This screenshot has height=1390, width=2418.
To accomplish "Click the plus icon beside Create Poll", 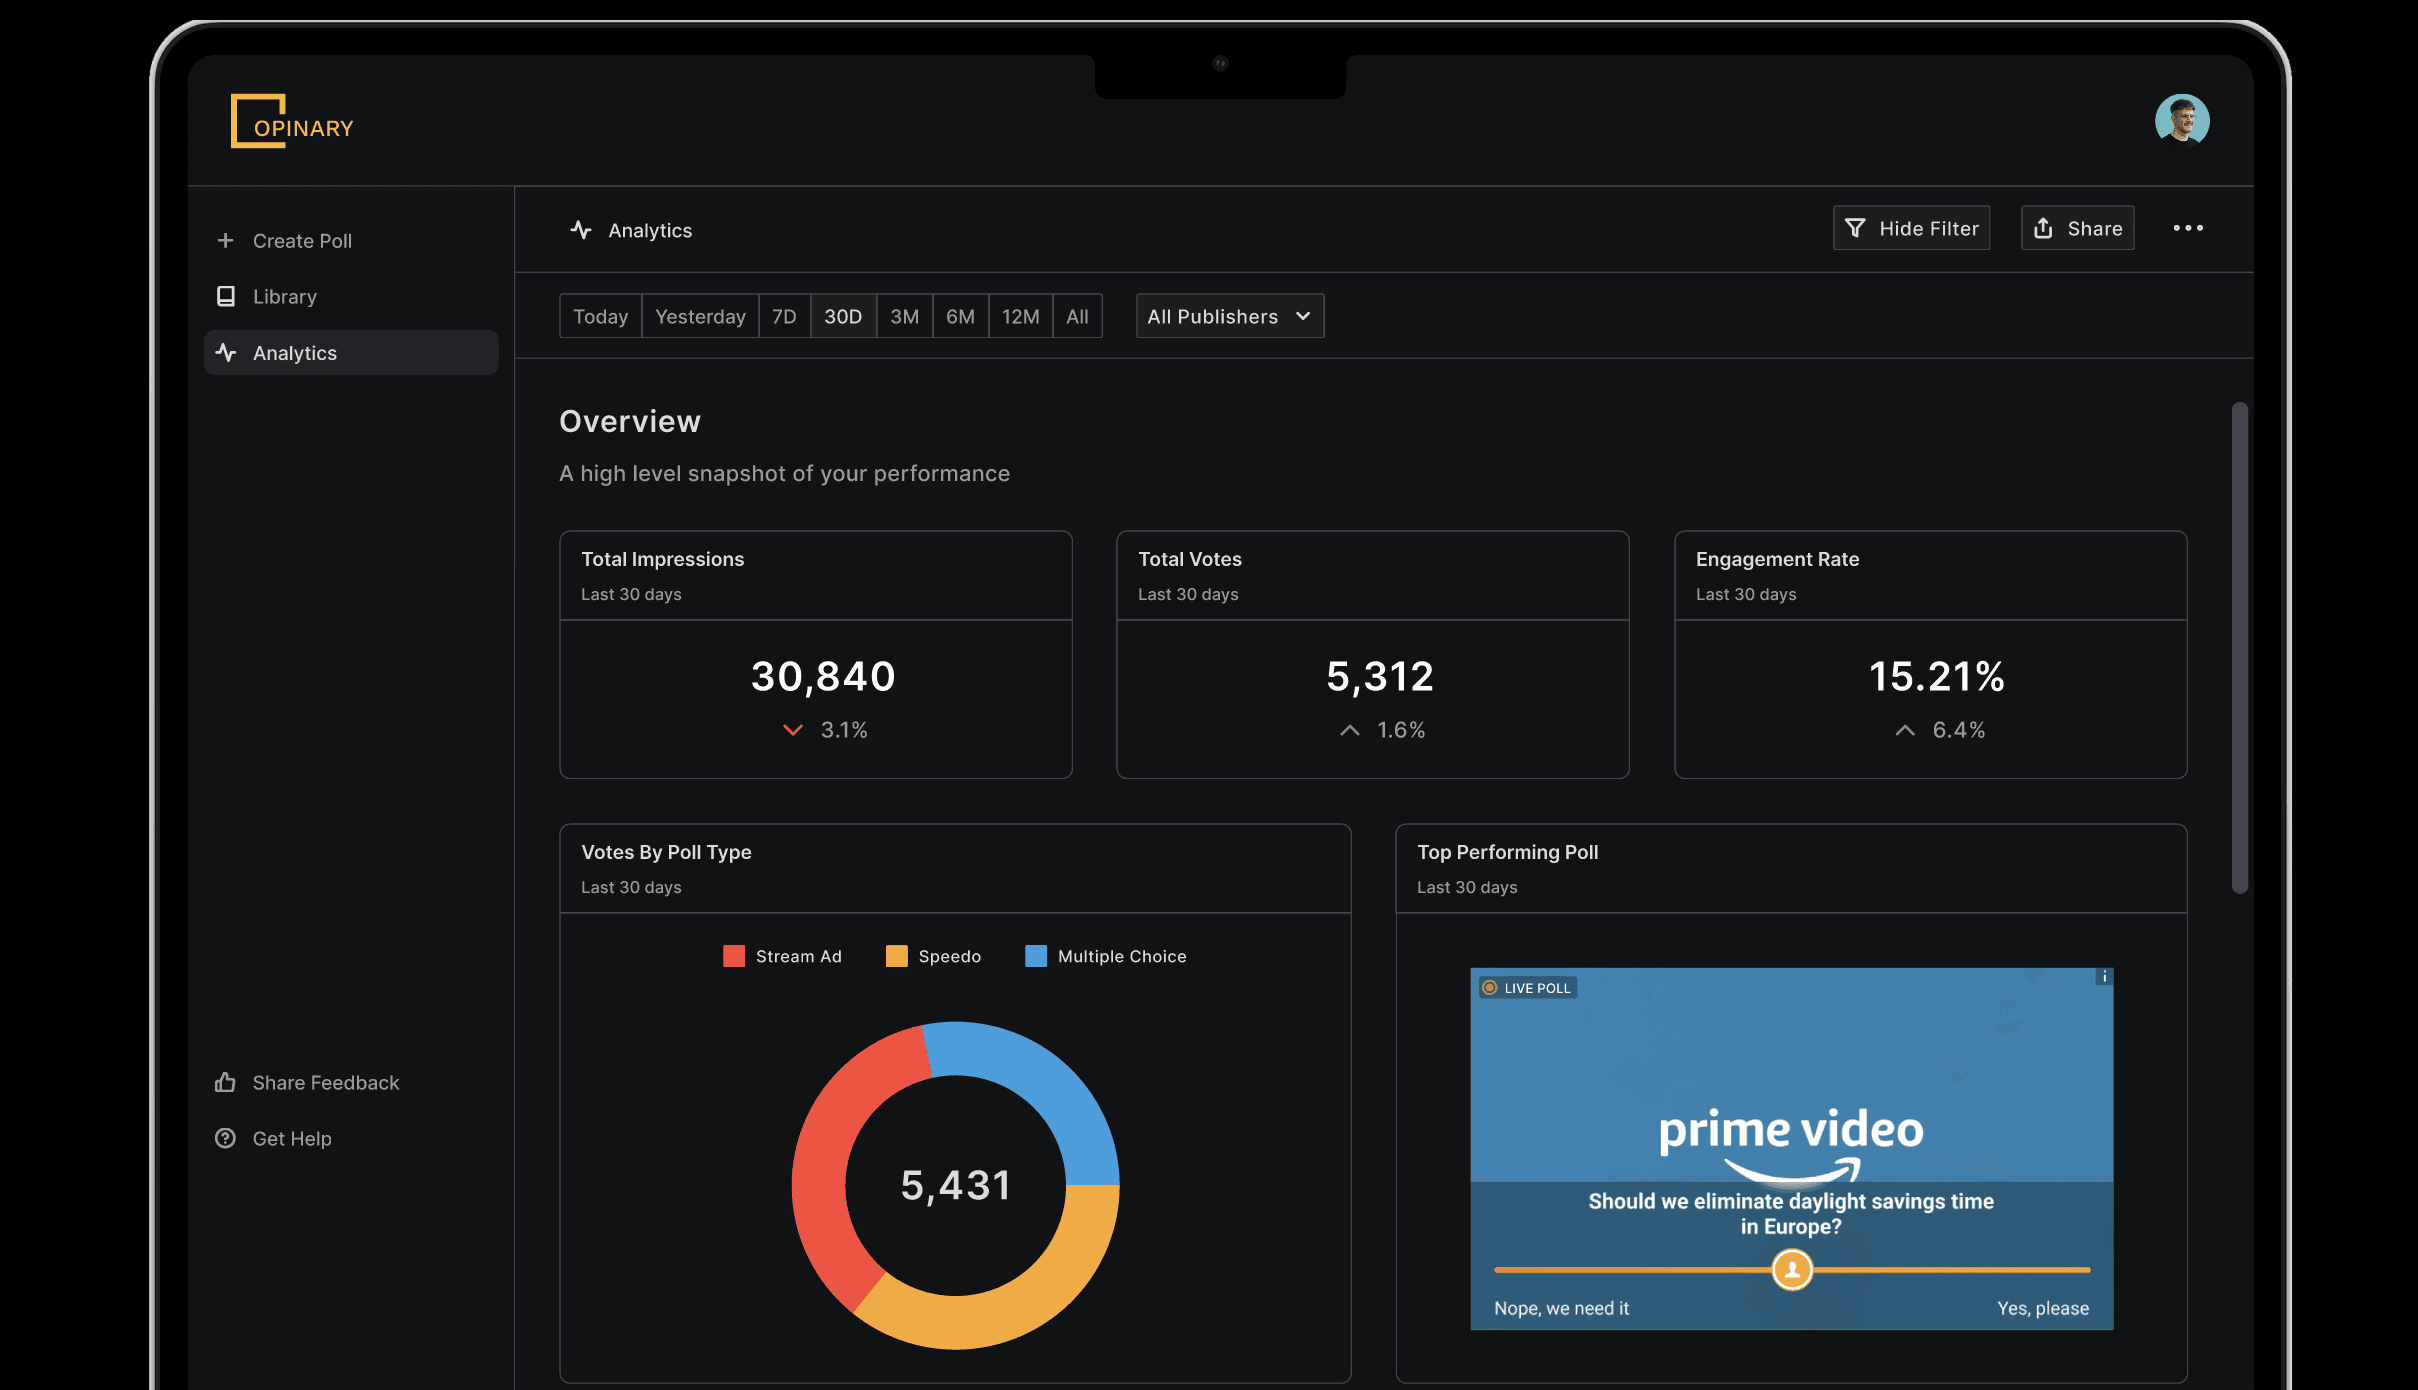I will 225,241.
